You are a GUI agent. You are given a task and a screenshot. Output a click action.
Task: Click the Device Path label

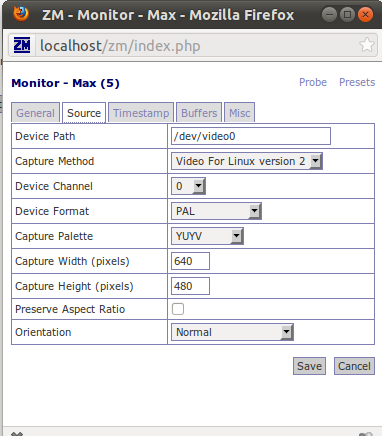pyautogui.click(x=45, y=136)
